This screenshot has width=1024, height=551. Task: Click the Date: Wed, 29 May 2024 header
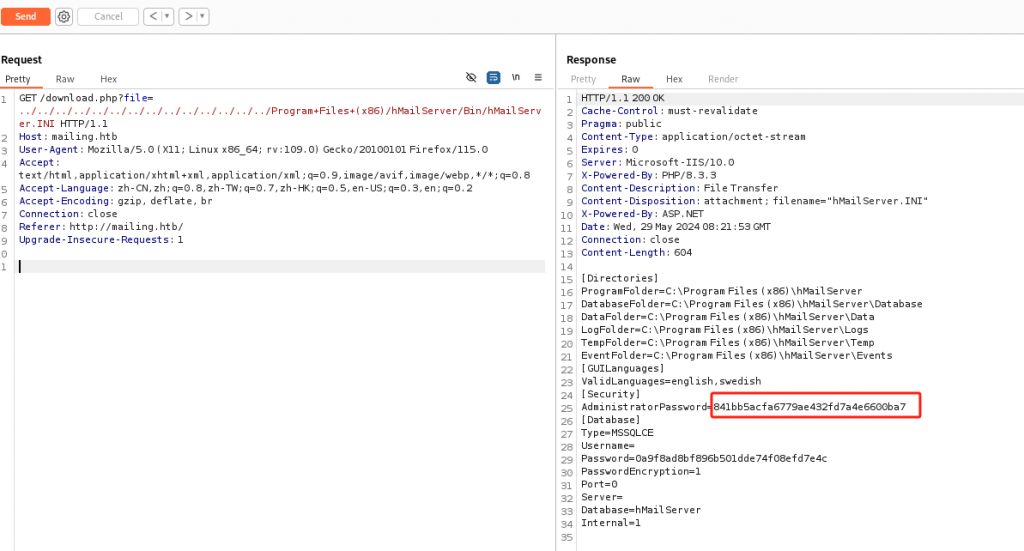(x=676, y=227)
